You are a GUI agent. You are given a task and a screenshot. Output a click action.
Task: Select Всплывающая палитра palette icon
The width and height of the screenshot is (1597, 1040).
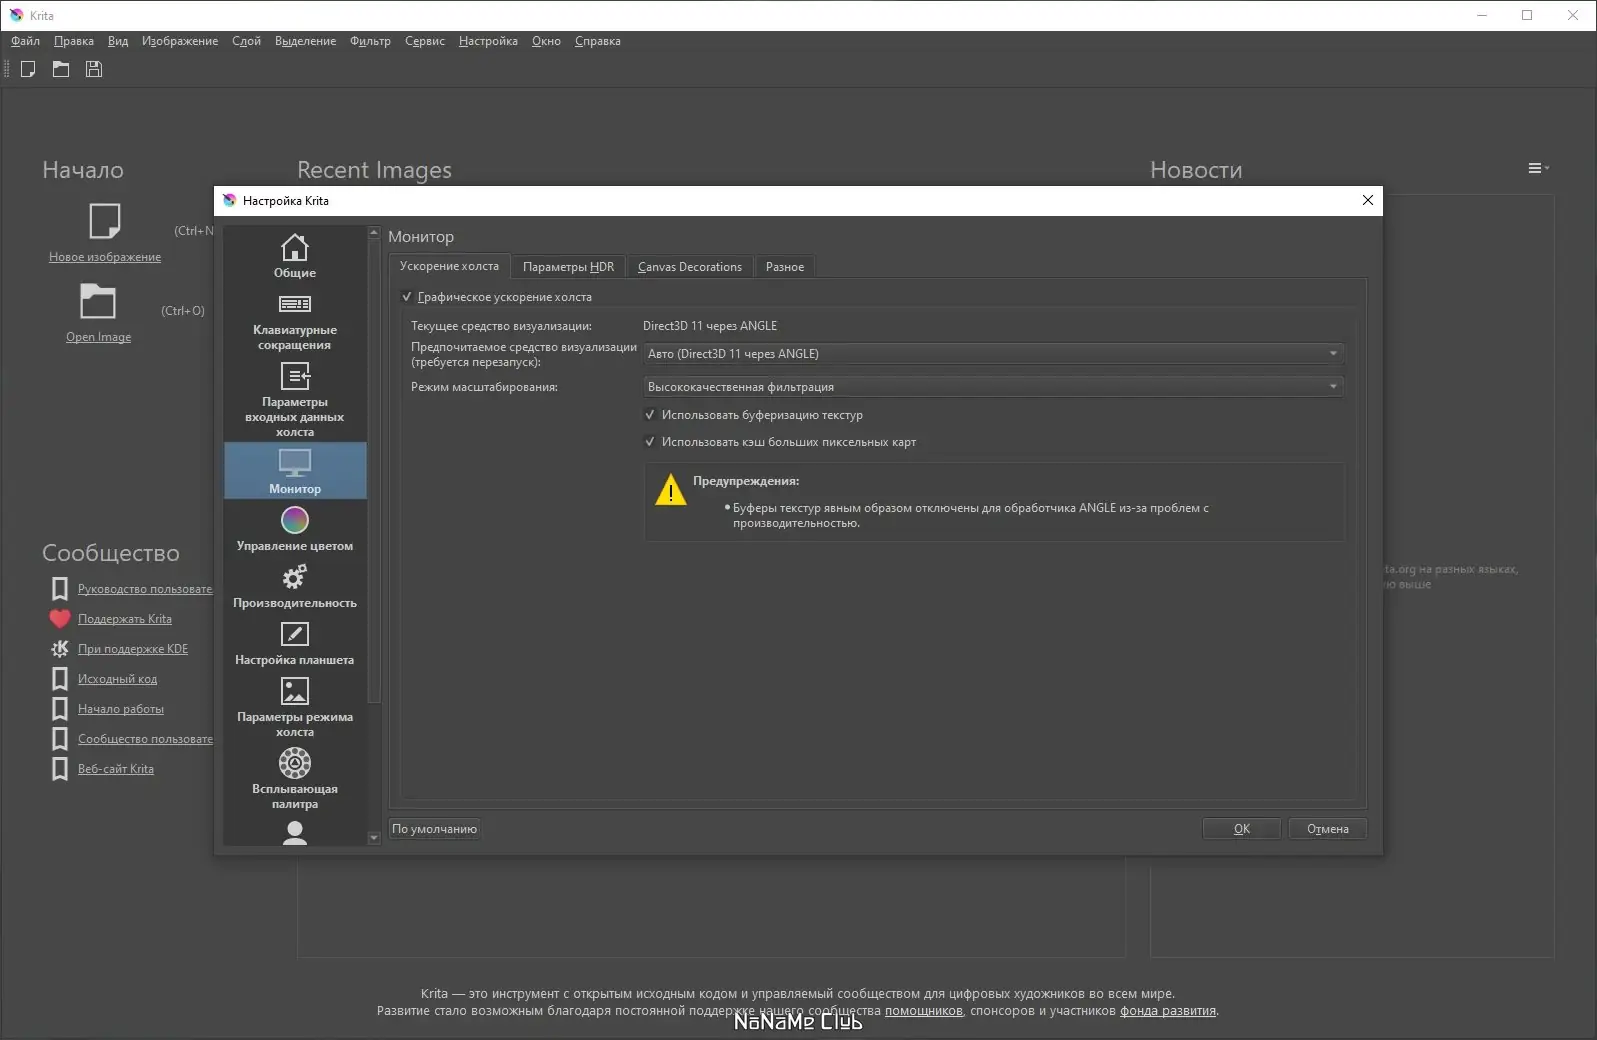tap(295, 763)
